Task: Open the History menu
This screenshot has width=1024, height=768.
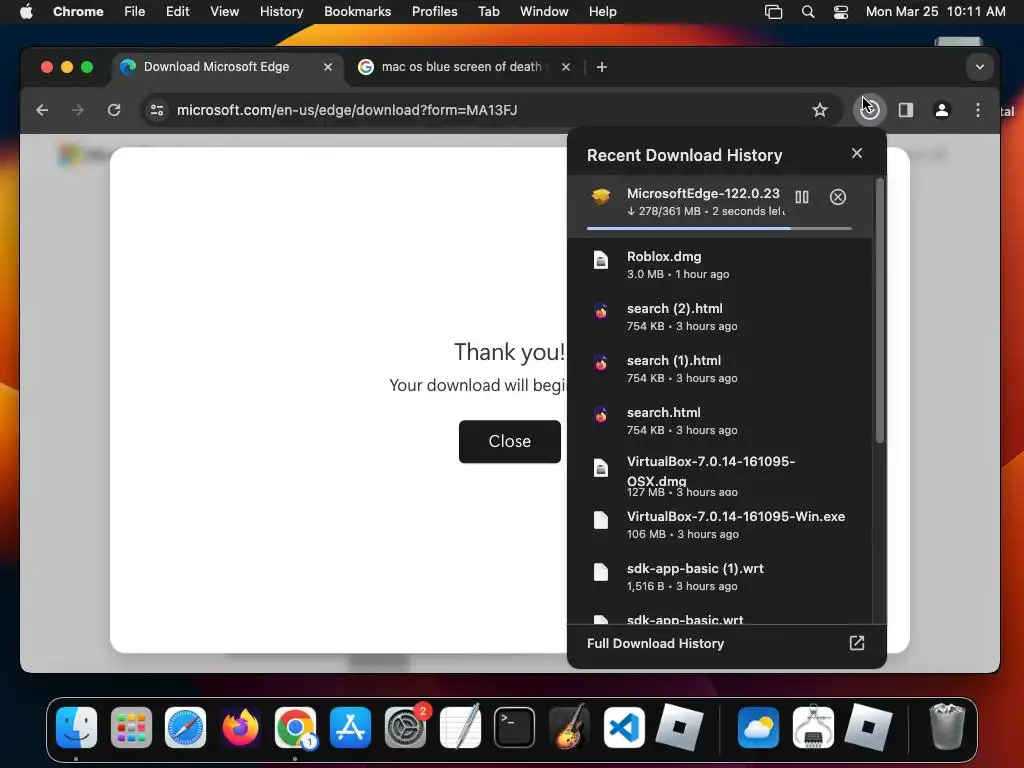Action: pos(281,11)
